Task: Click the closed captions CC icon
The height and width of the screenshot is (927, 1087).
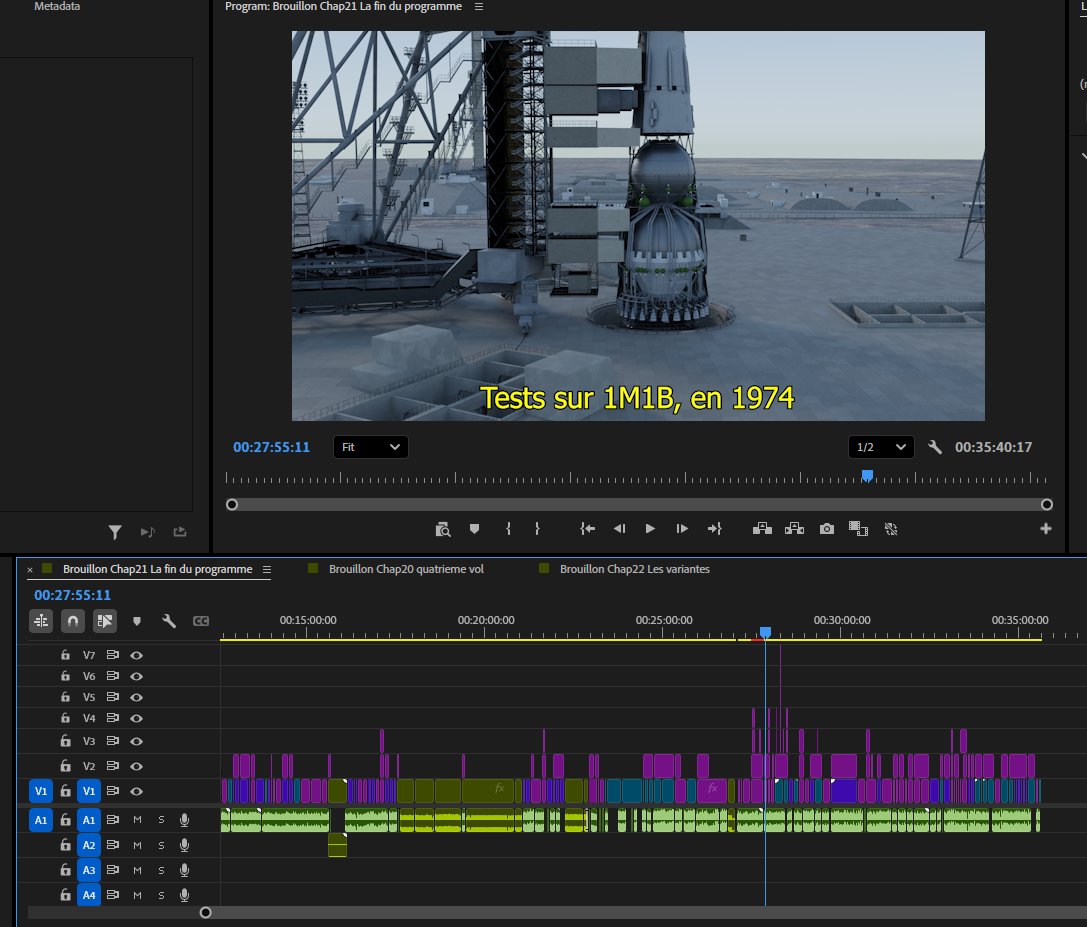Action: coord(201,621)
